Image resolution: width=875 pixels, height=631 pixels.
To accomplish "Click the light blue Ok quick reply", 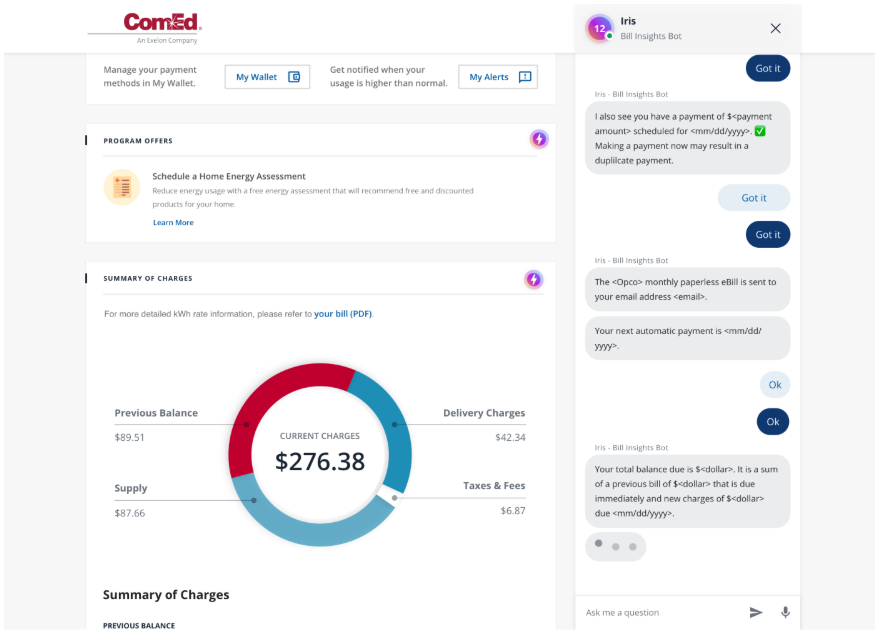I will click(x=775, y=384).
